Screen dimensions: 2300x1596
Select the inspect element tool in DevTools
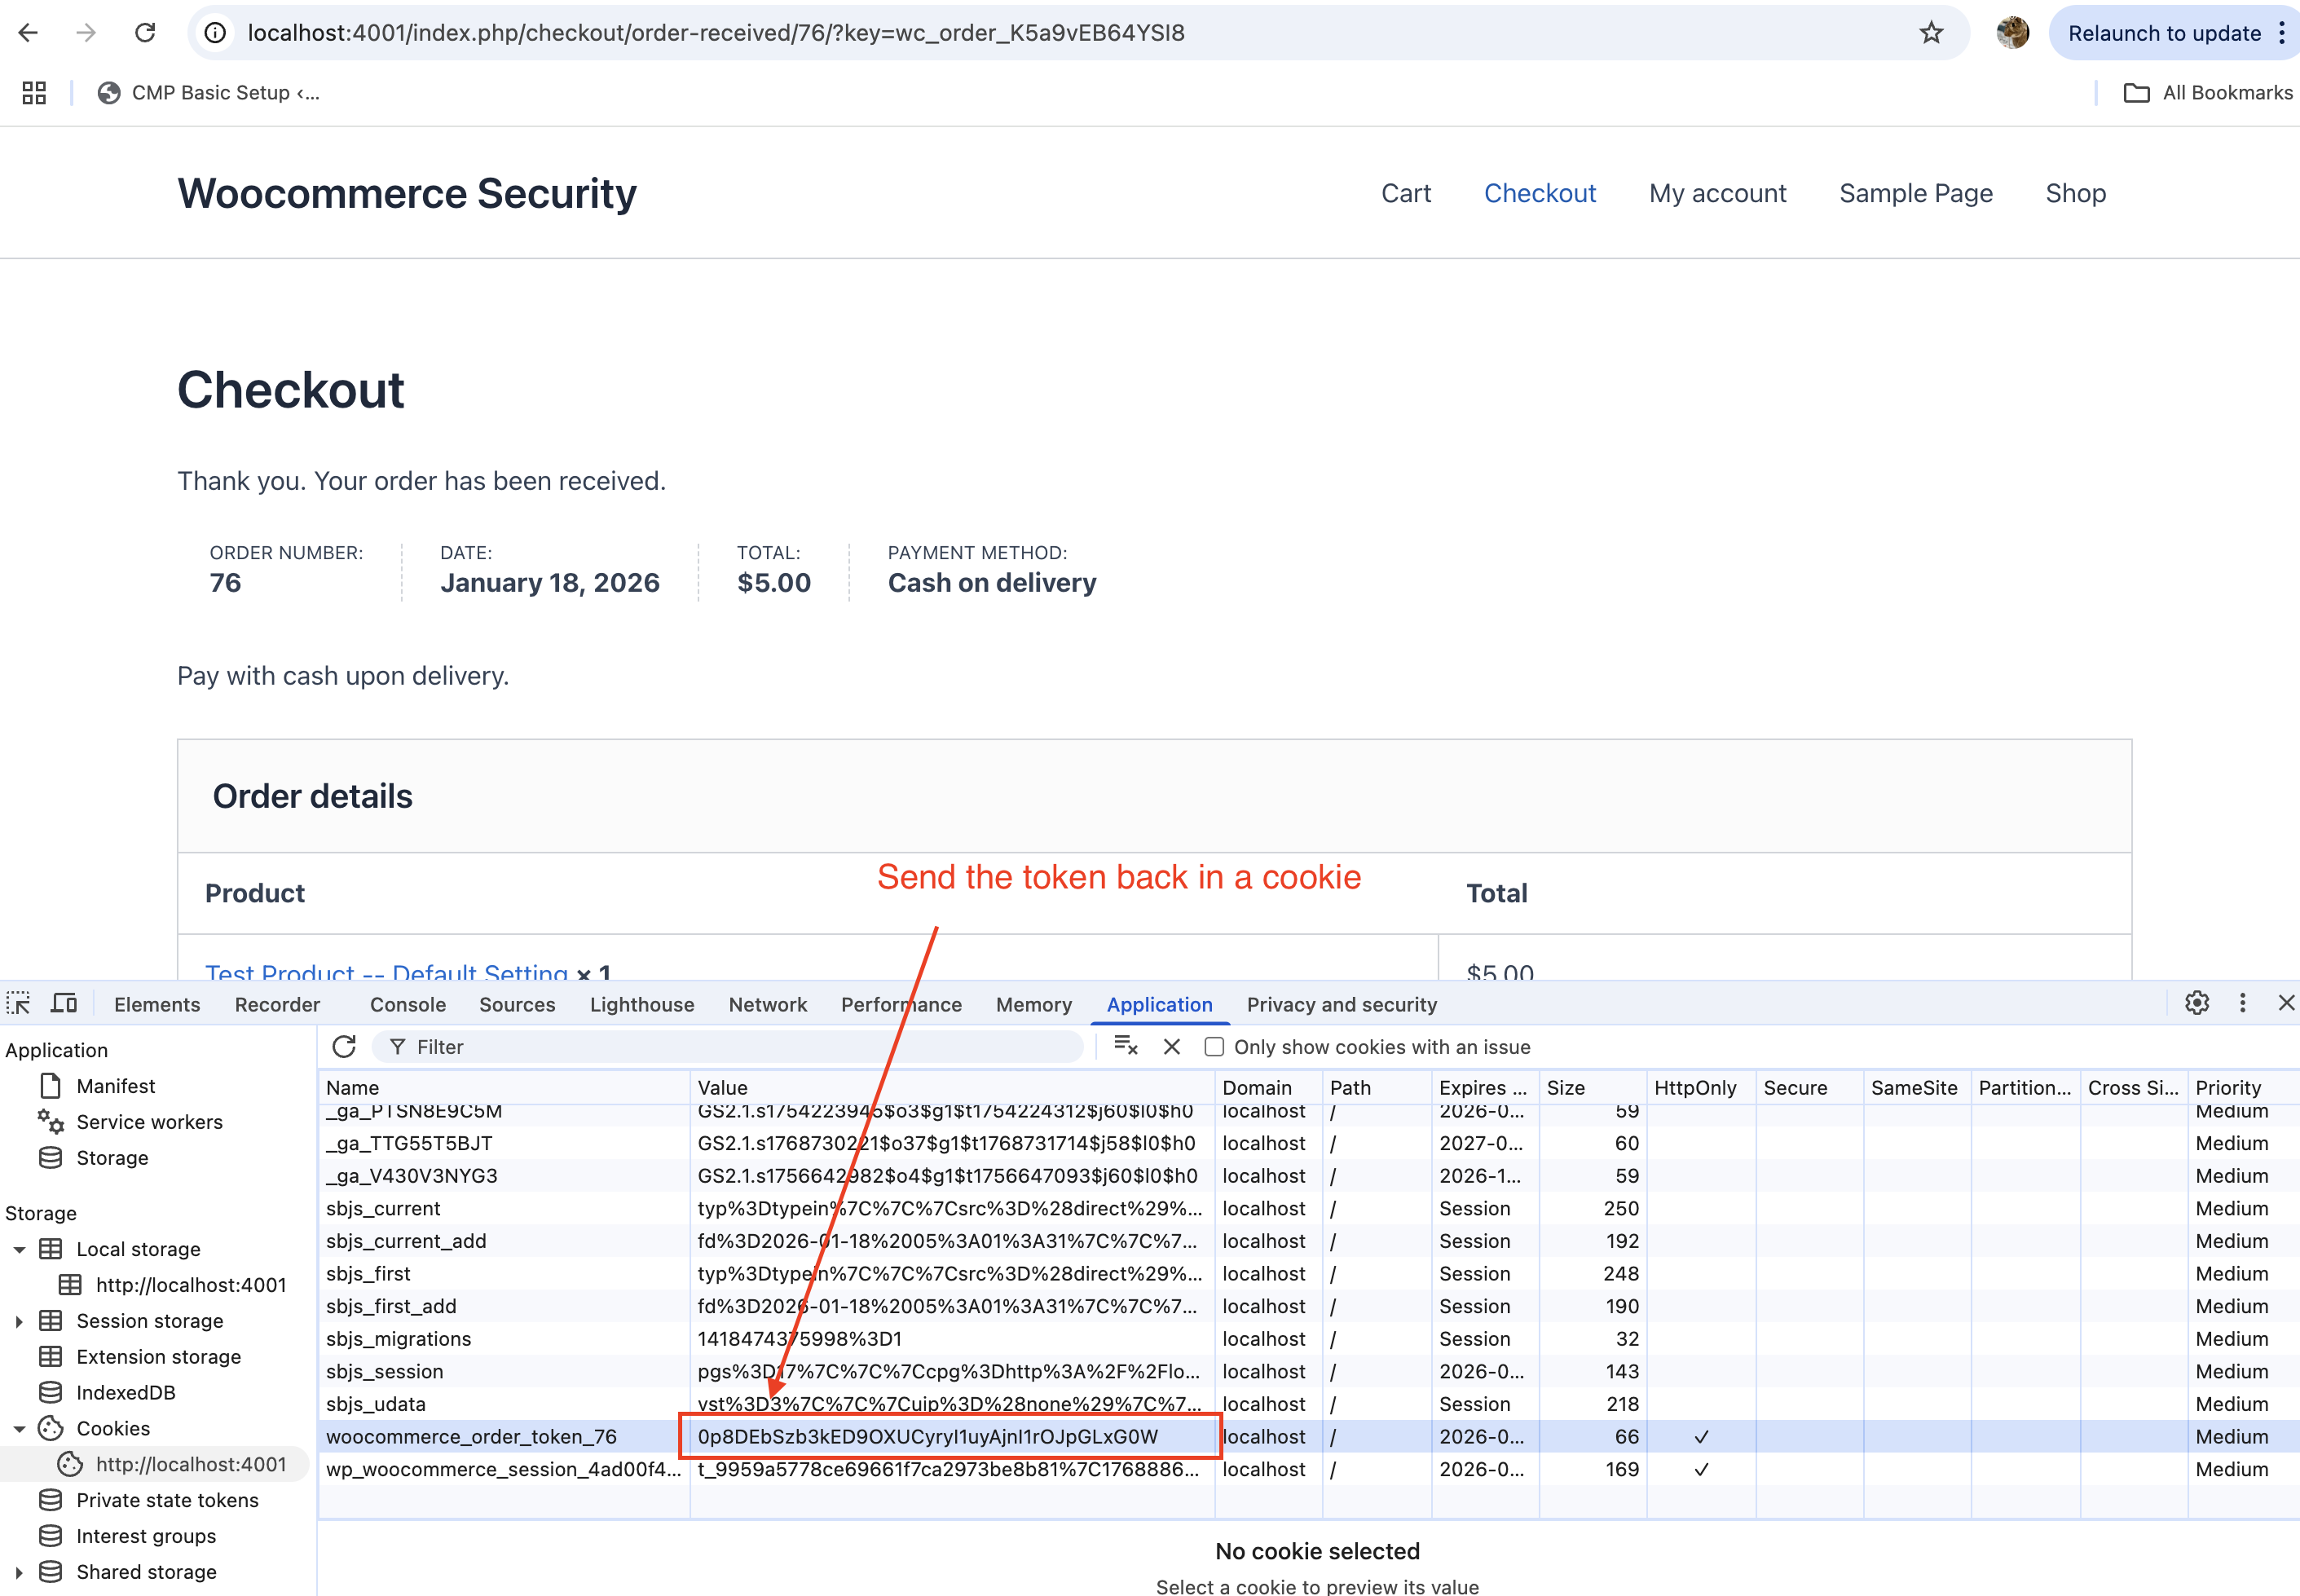(18, 1003)
